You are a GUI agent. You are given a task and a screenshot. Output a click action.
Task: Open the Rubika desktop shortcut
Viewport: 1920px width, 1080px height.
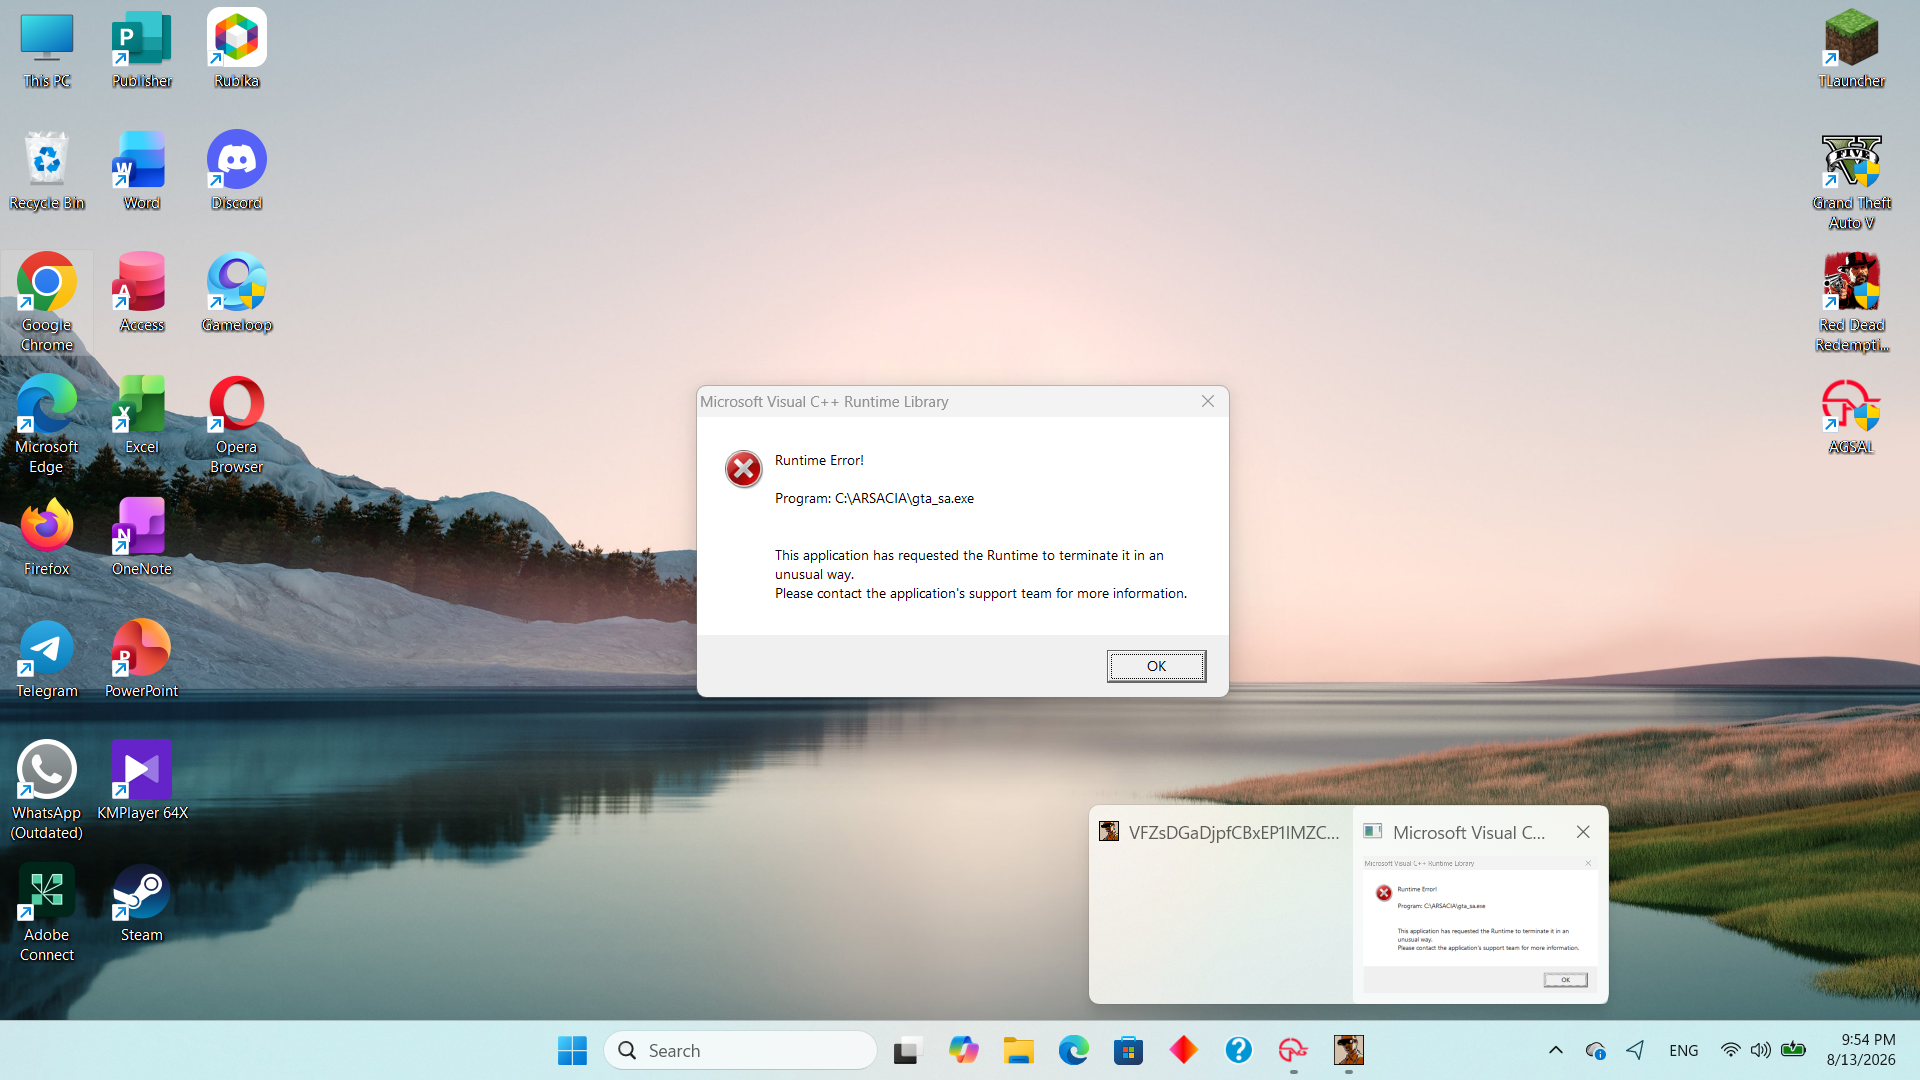[x=236, y=50]
